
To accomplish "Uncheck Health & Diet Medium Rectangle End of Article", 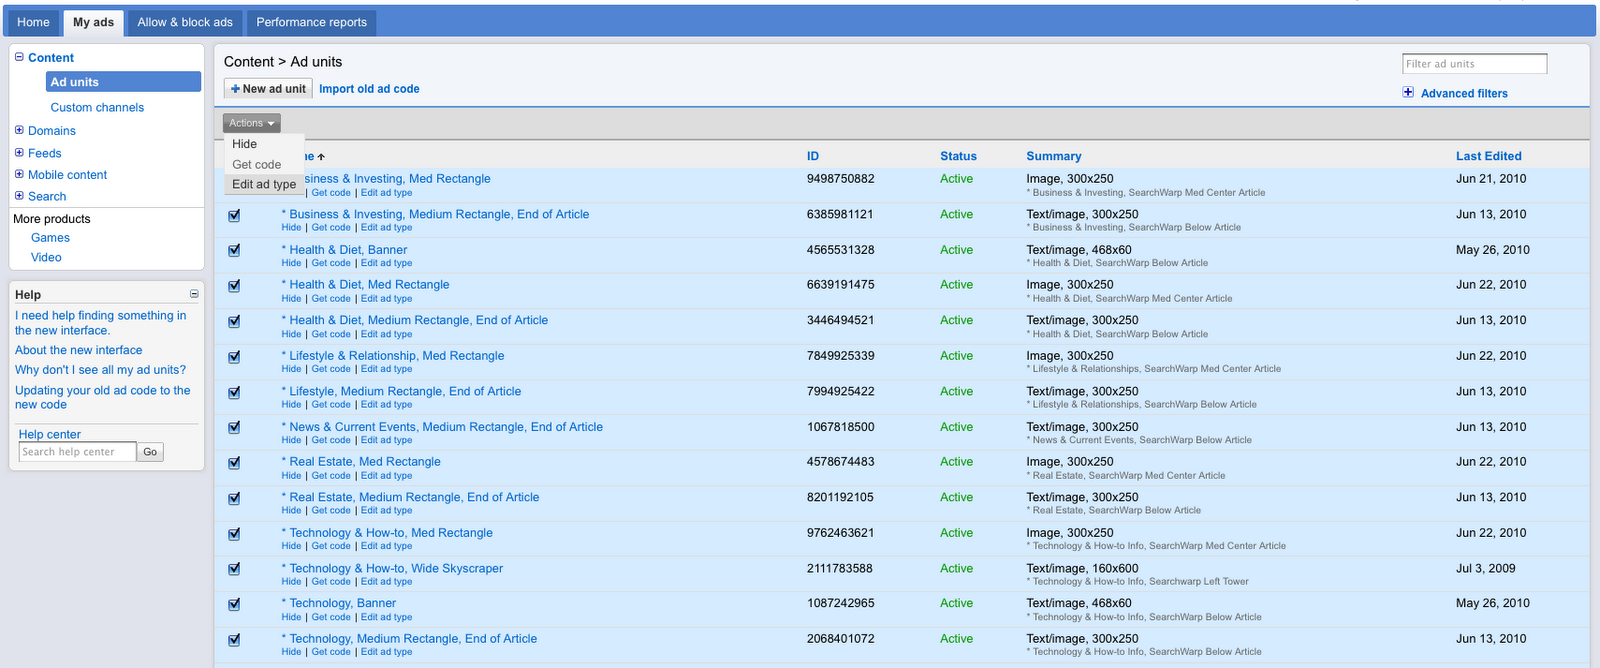I will 234,321.
